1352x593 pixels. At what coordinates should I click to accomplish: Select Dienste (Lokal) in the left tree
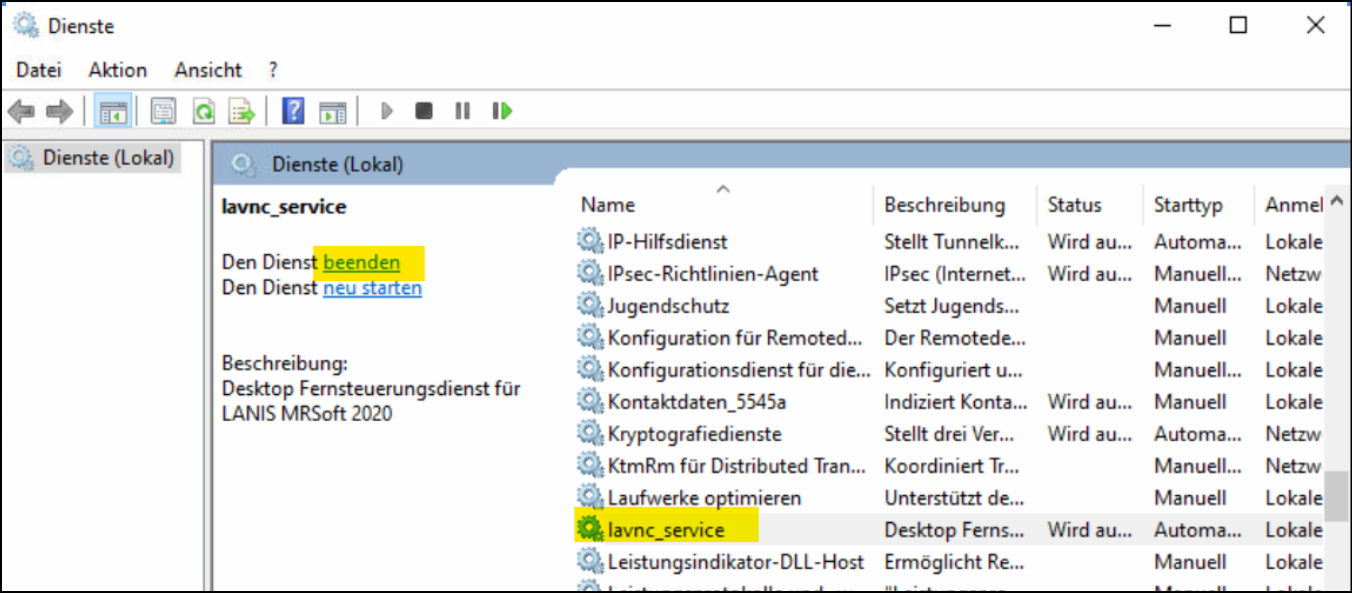108,158
